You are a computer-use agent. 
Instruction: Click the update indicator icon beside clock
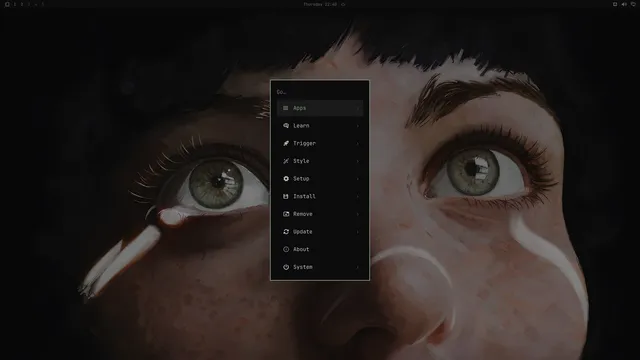pos(343,4)
